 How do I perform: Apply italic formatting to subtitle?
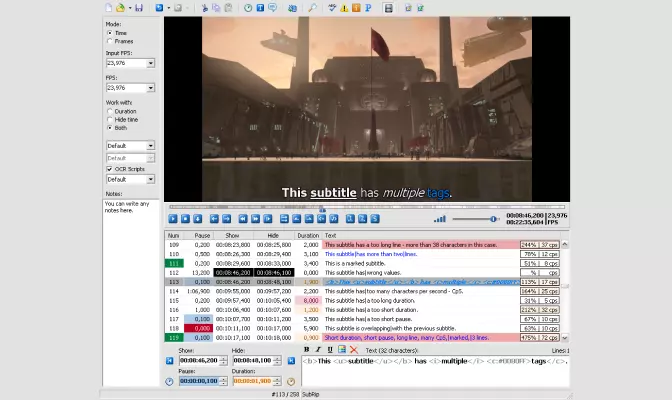pyautogui.click(x=318, y=350)
